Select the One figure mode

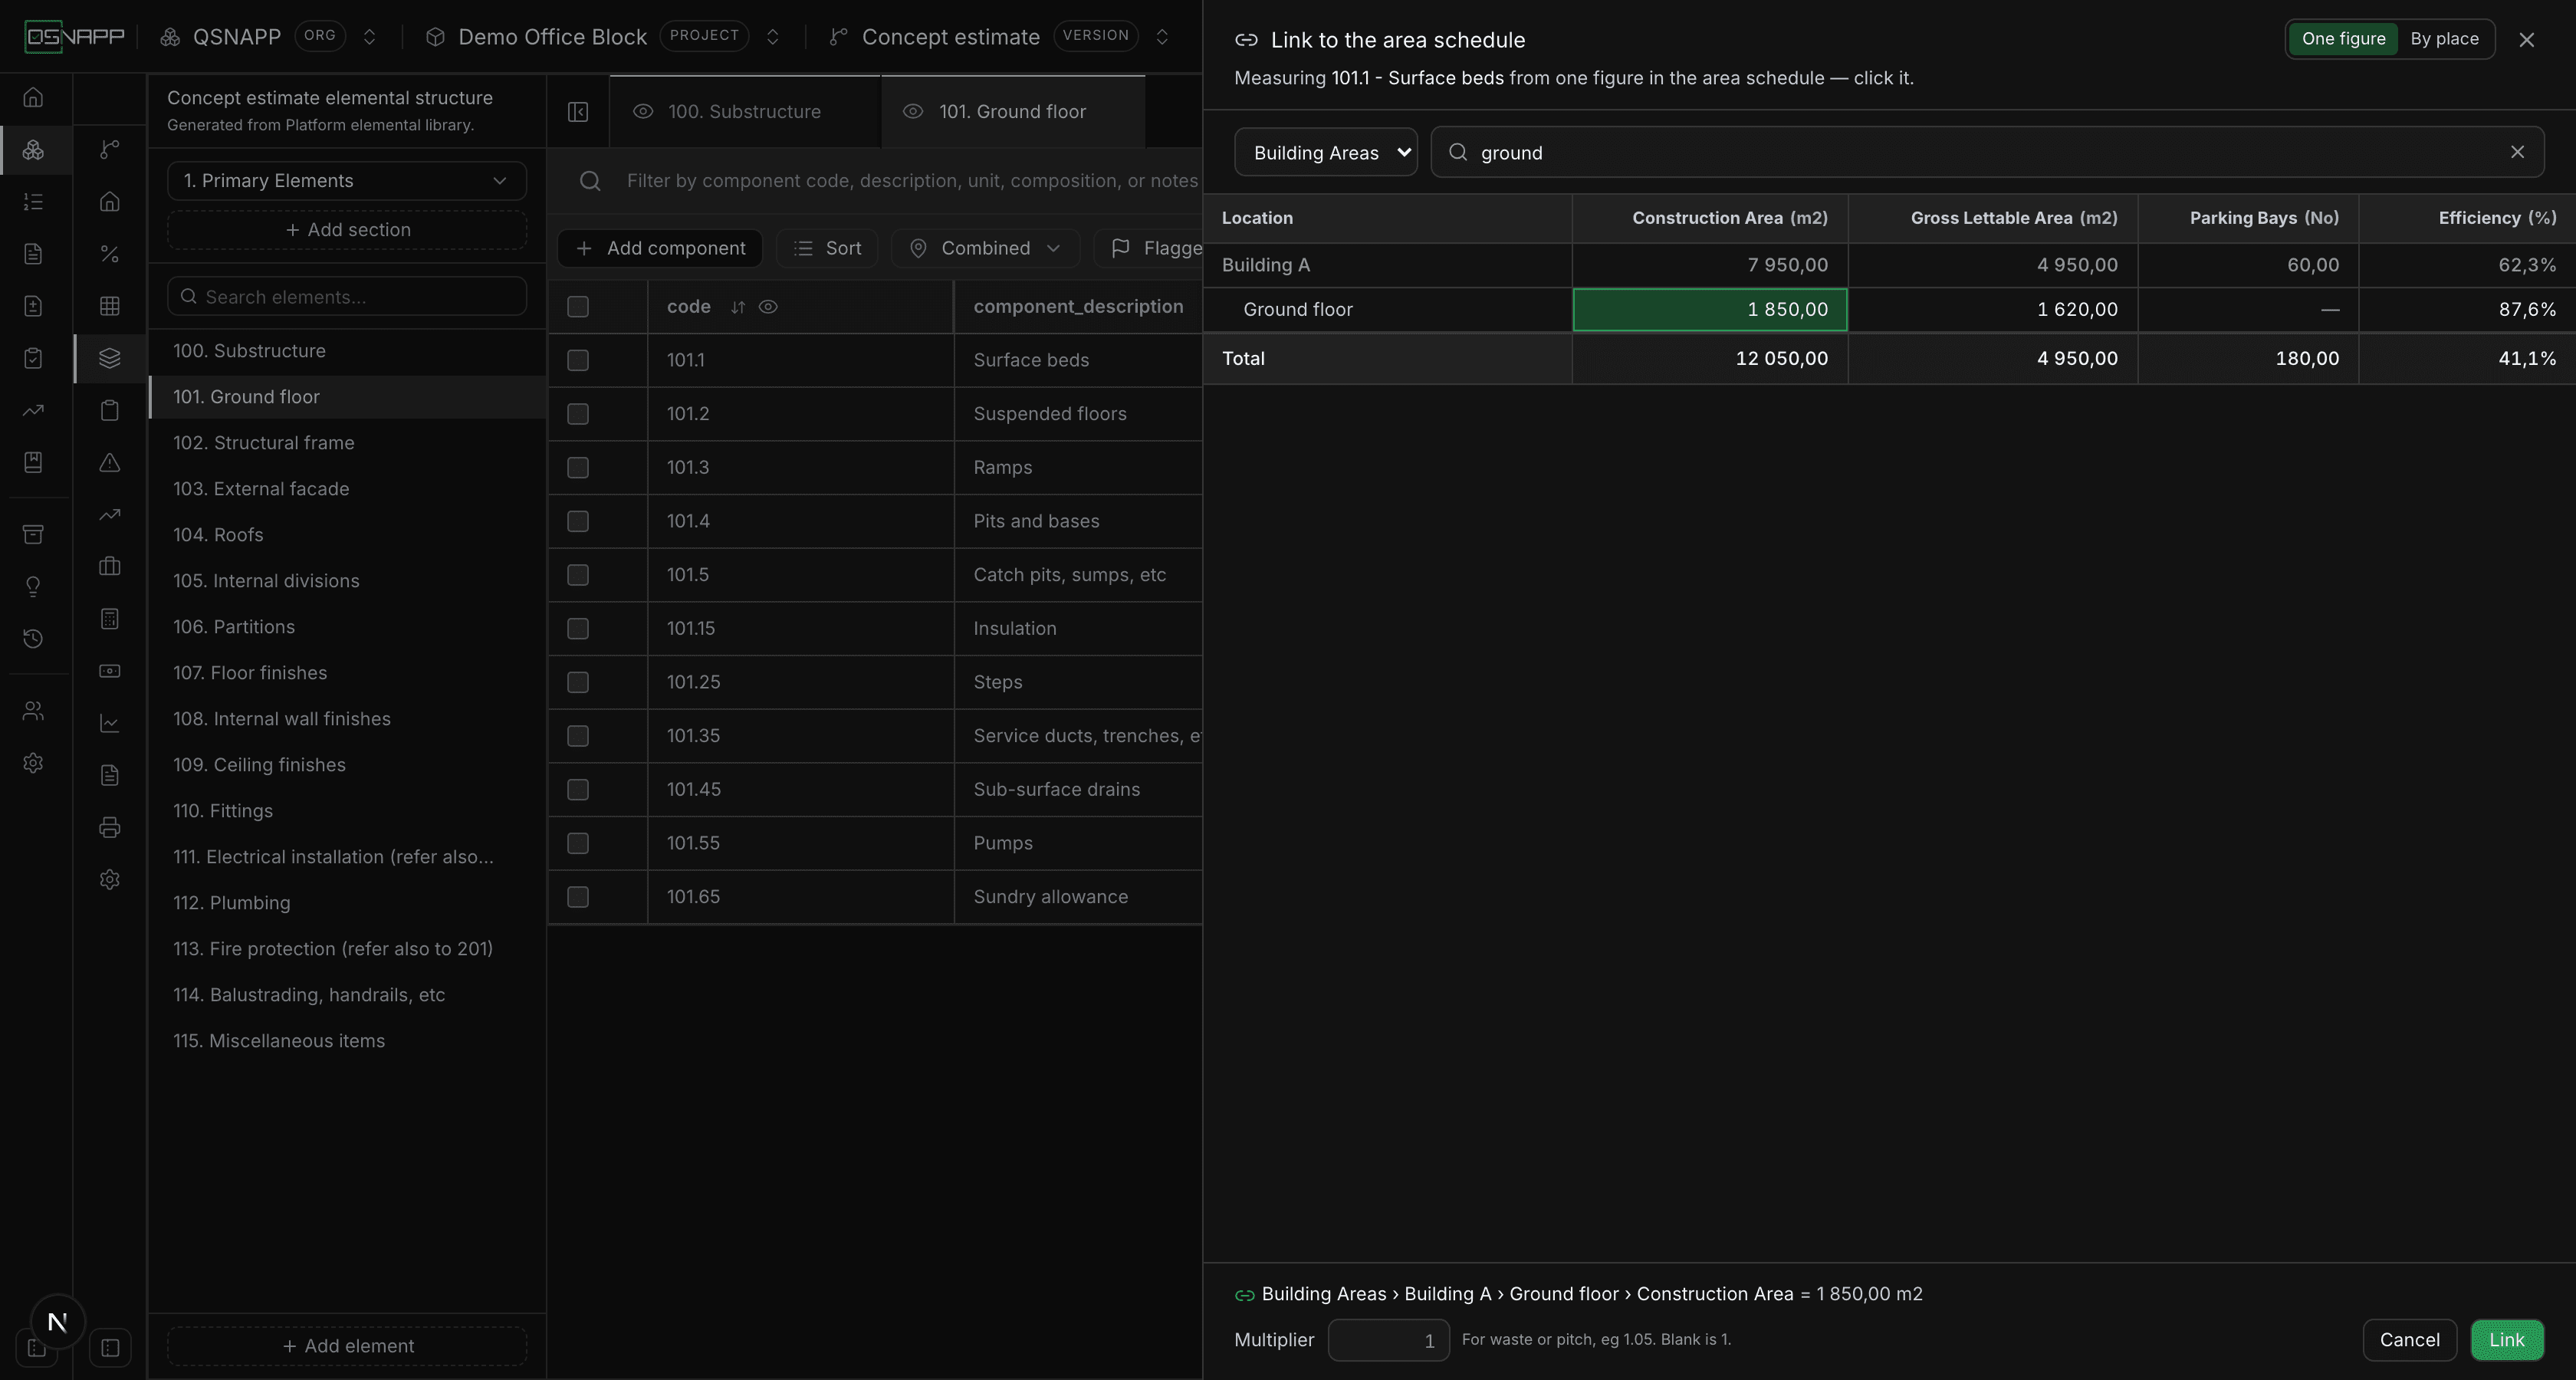click(2343, 39)
